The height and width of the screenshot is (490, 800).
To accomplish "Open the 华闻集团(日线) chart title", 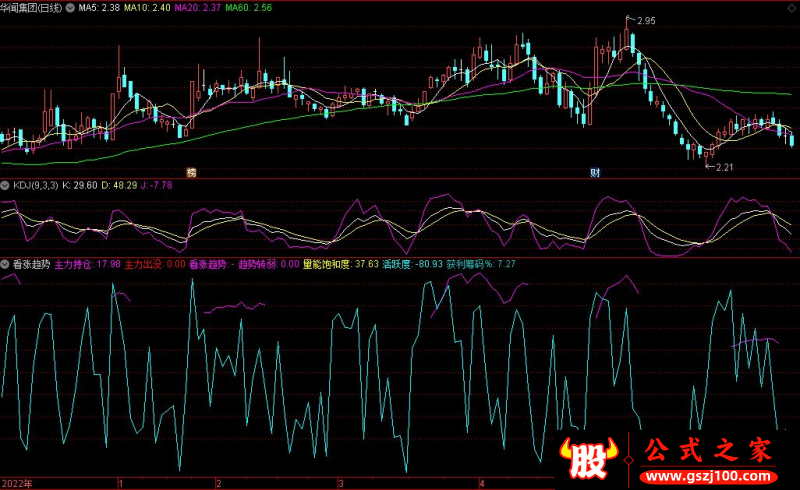I will click(31, 7).
